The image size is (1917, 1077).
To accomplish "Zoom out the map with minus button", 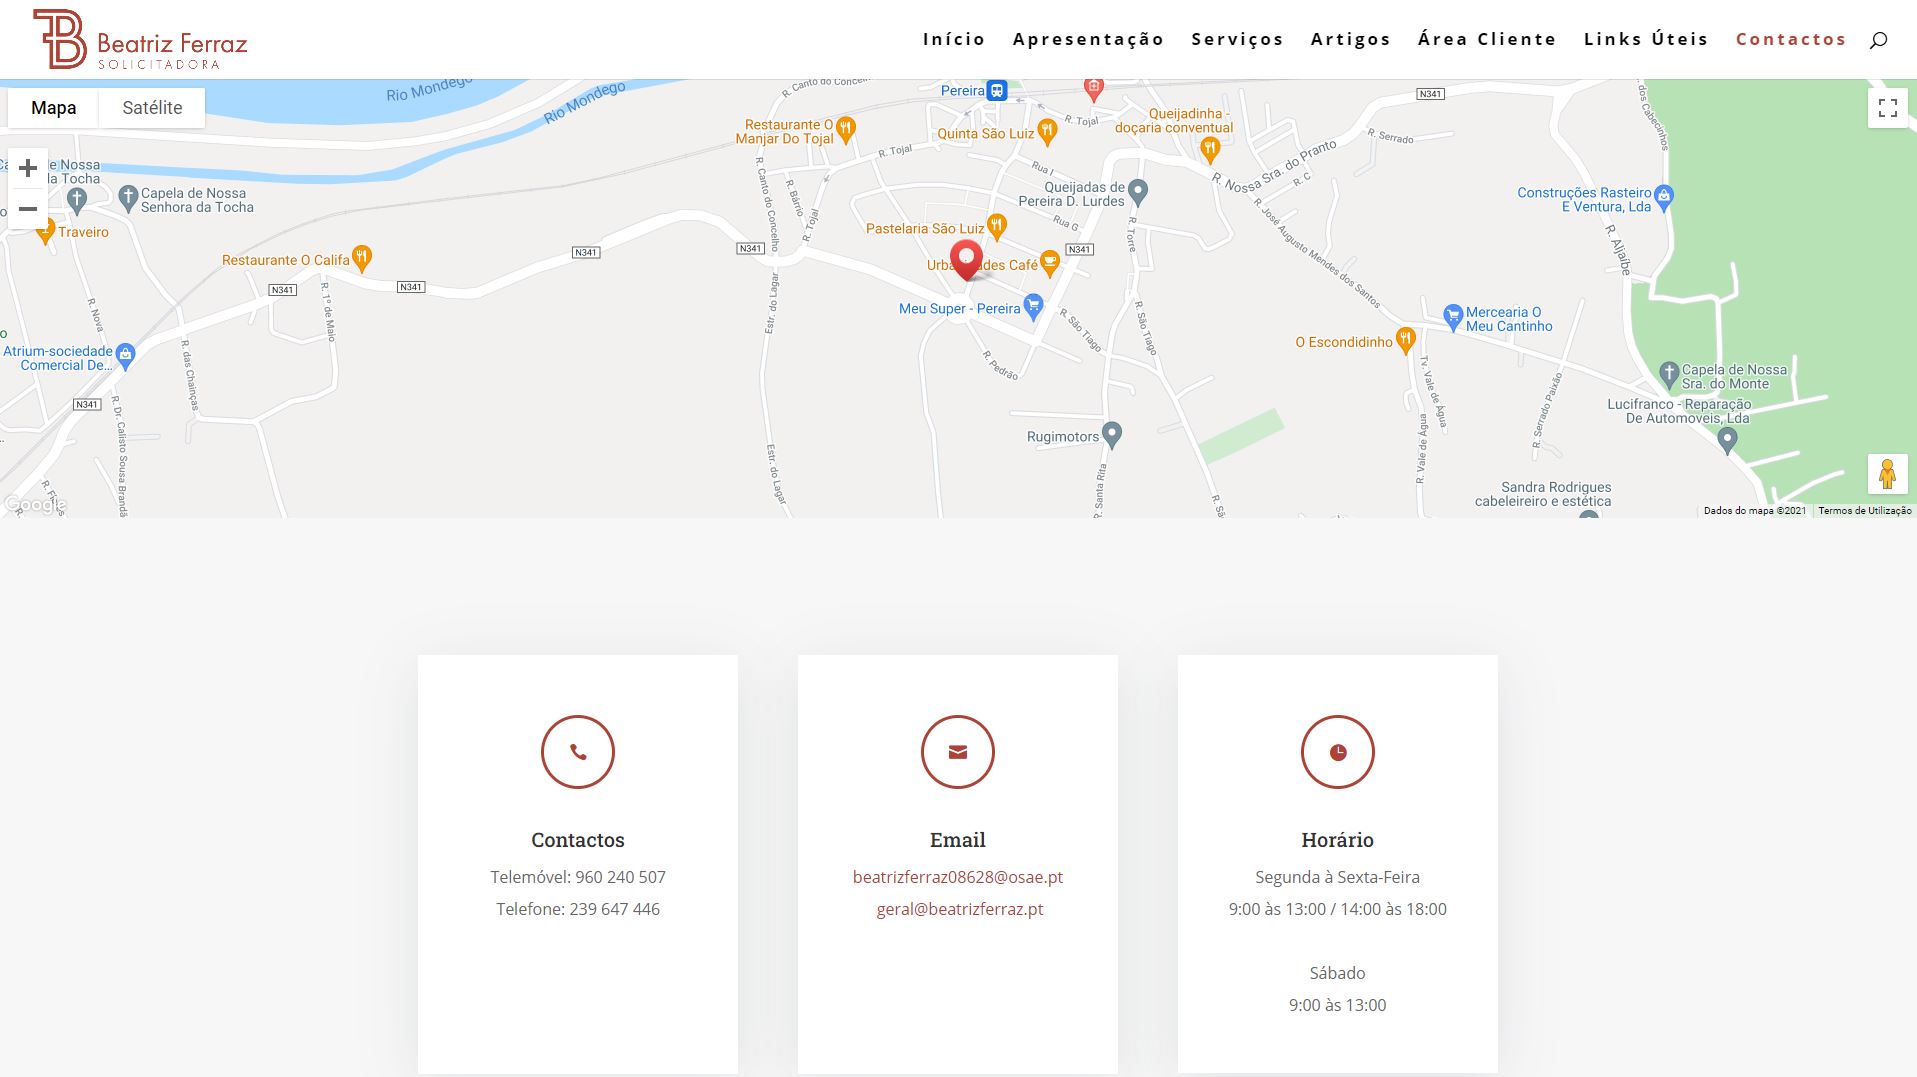I will tap(28, 209).
